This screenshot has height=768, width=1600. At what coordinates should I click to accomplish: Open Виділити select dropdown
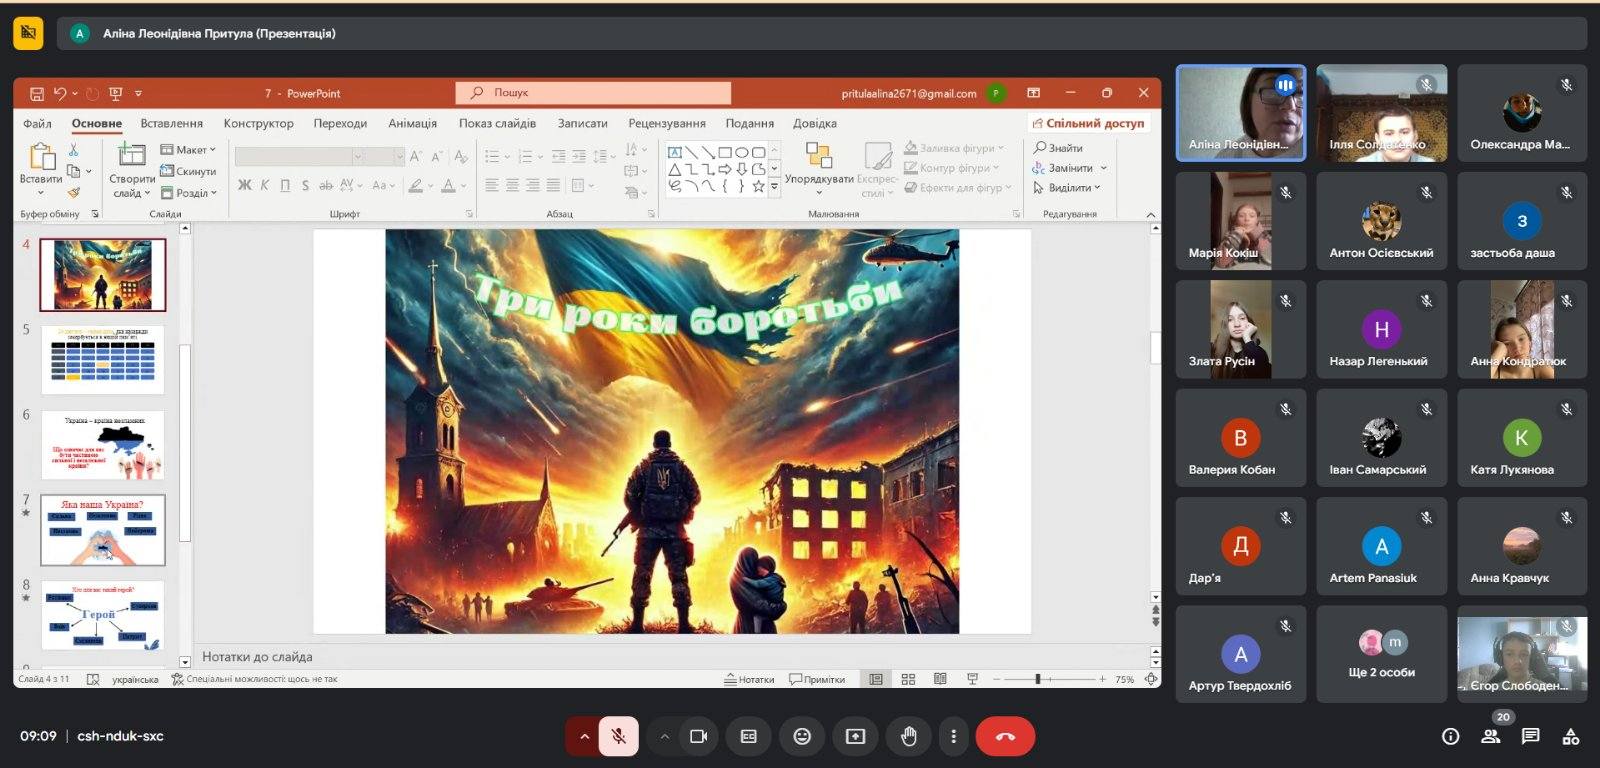click(x=1067, y=188)
